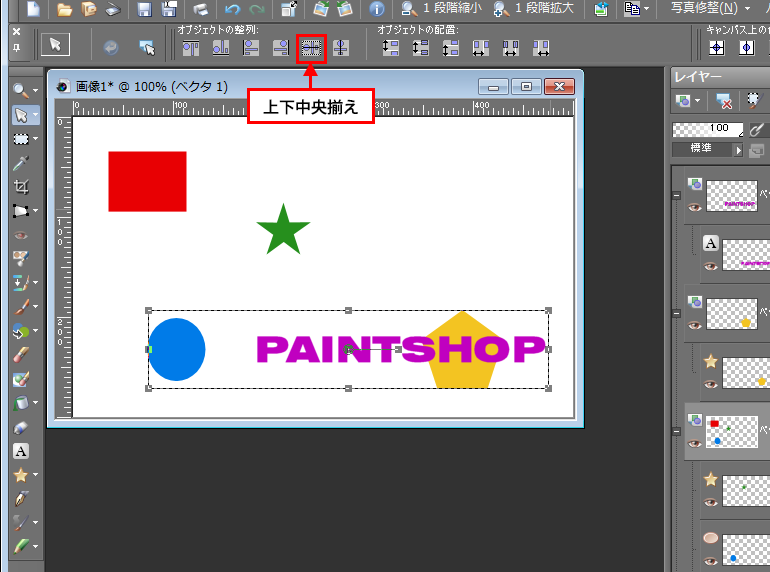Align objects to right
The image size is (770, 572).
(281, 48)
